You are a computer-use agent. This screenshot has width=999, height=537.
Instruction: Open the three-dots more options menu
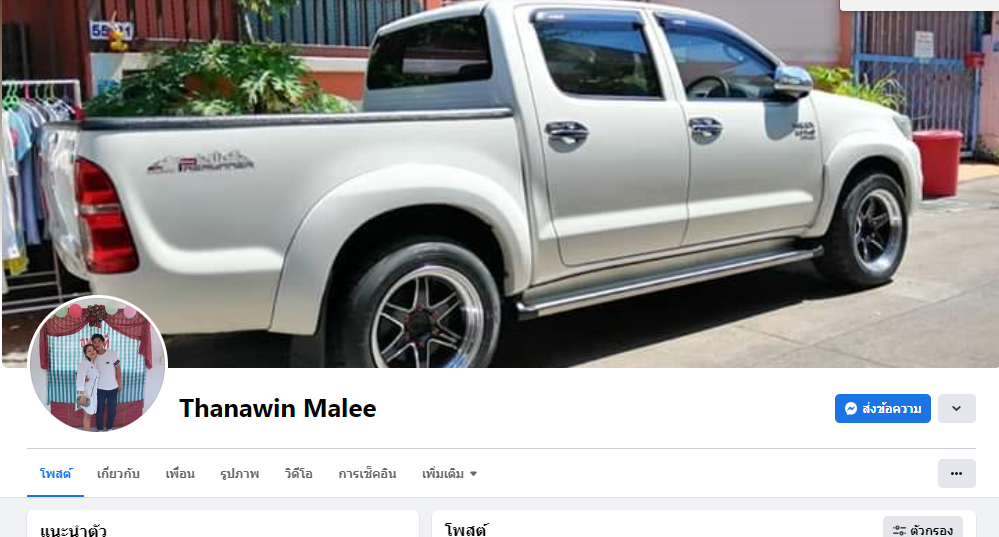[956, 473]
